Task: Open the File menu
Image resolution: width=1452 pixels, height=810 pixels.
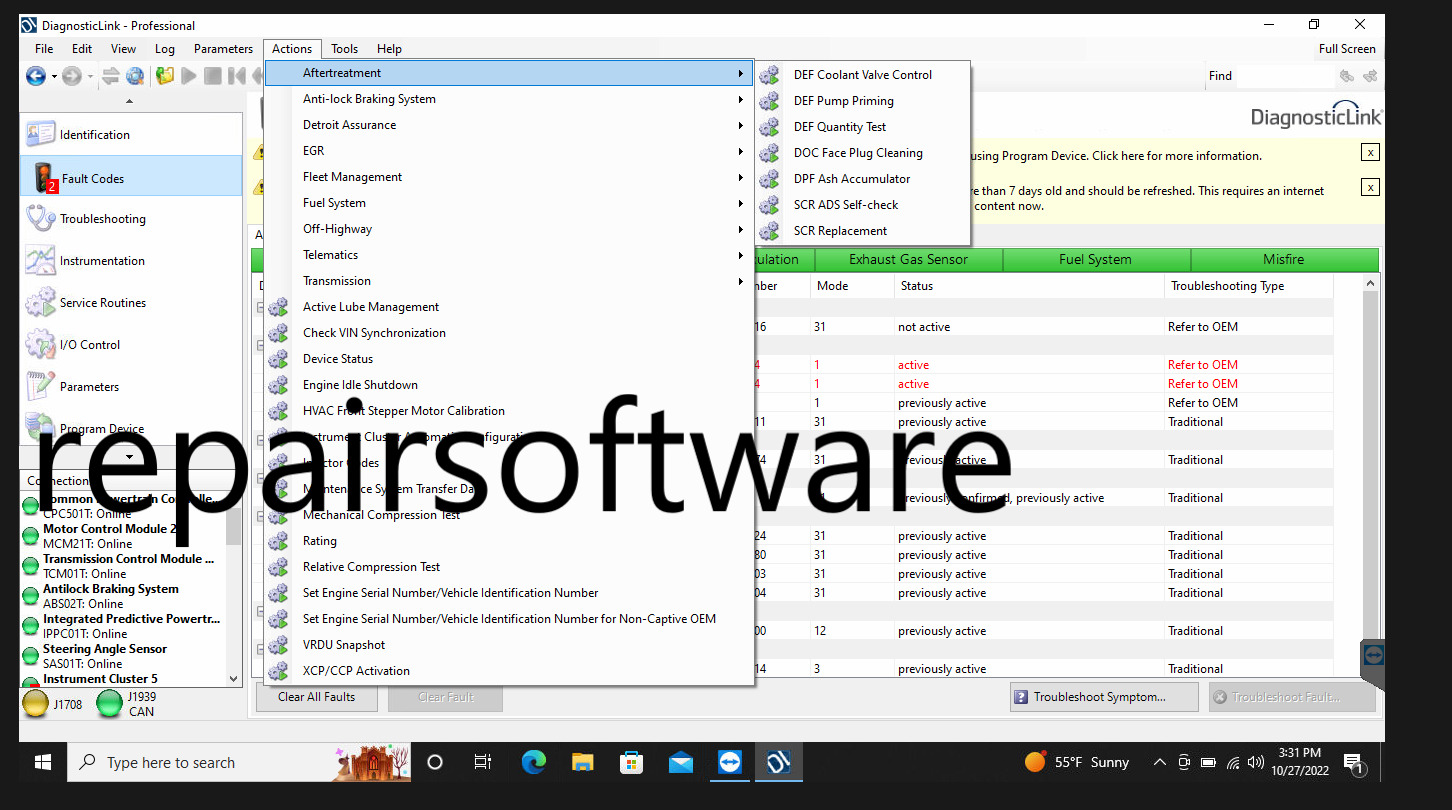Action: point(44,49)
